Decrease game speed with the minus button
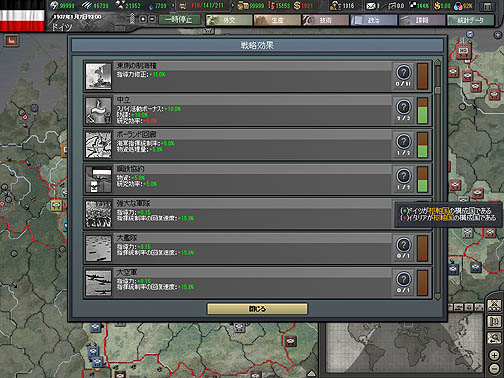Screen dimensions: 504x378 click(x=152, y=19)
